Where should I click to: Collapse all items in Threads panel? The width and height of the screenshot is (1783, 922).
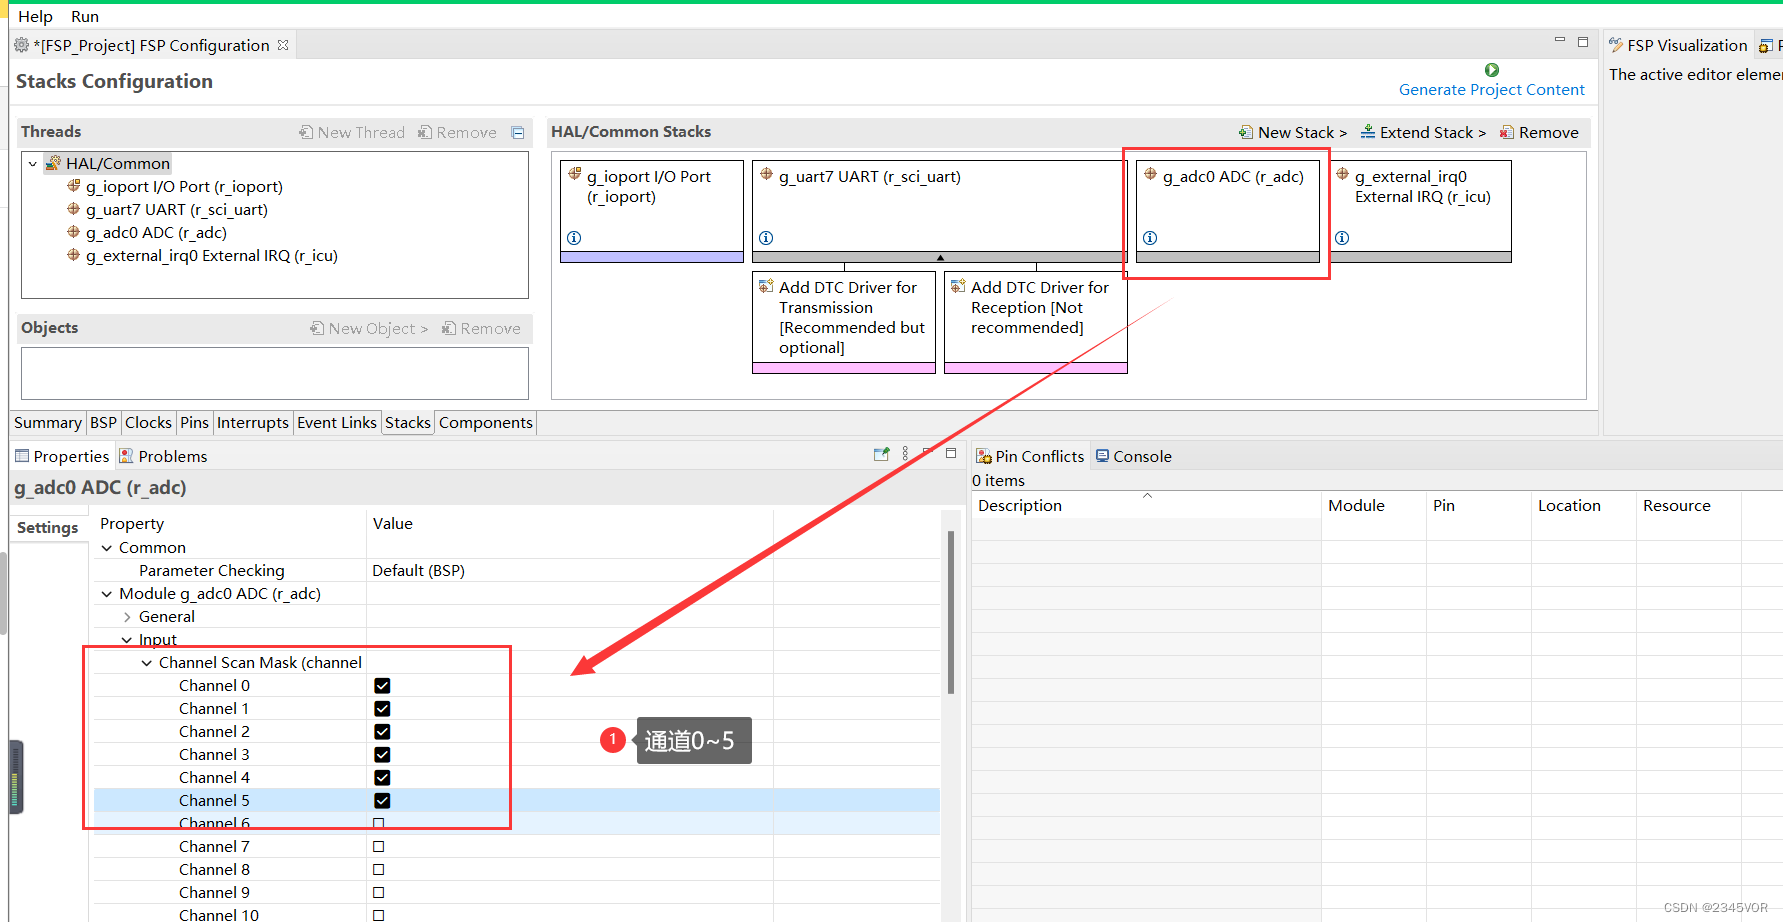click(518, 132)
